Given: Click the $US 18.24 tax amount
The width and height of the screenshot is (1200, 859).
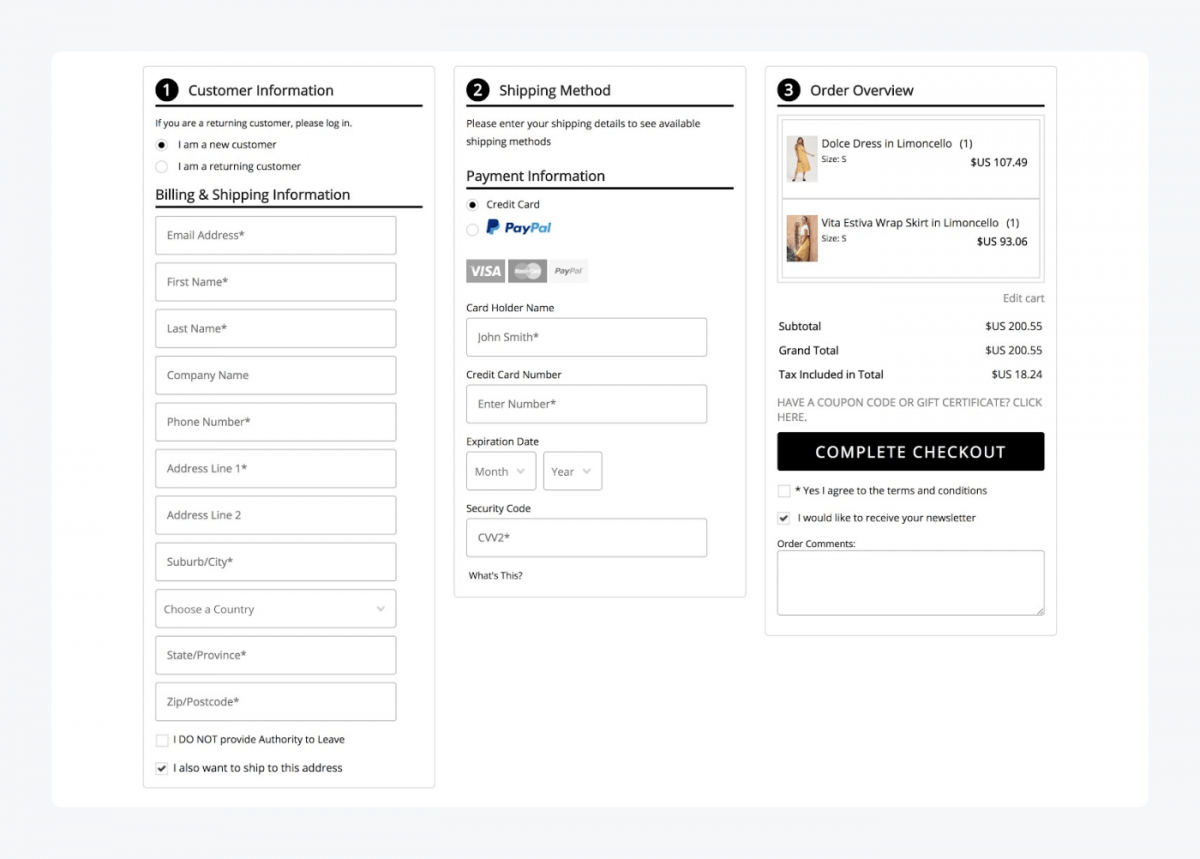Looking at the screenshot, I should (1017, 375).
